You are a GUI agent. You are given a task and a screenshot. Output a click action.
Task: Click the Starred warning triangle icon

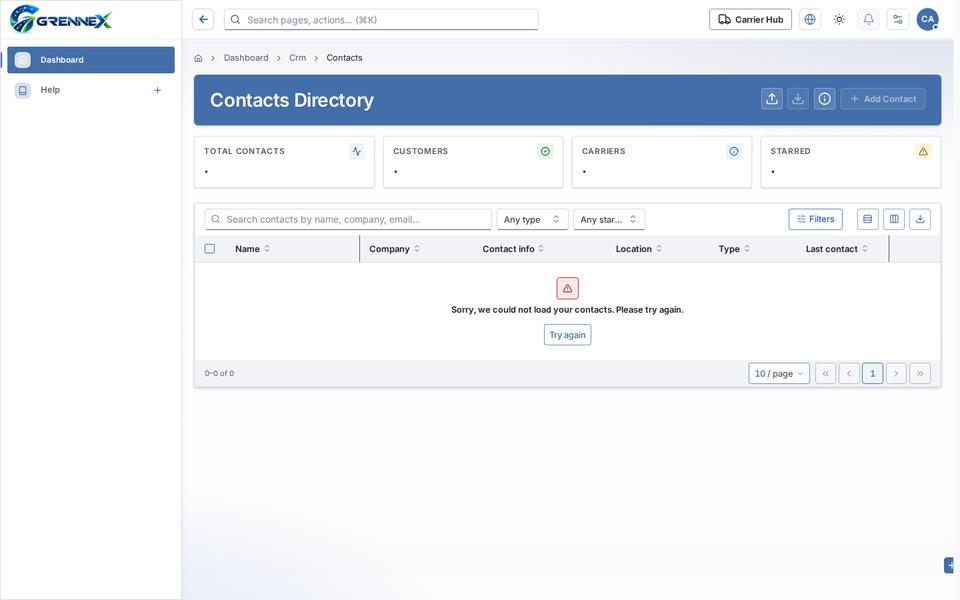pos(923,151)
